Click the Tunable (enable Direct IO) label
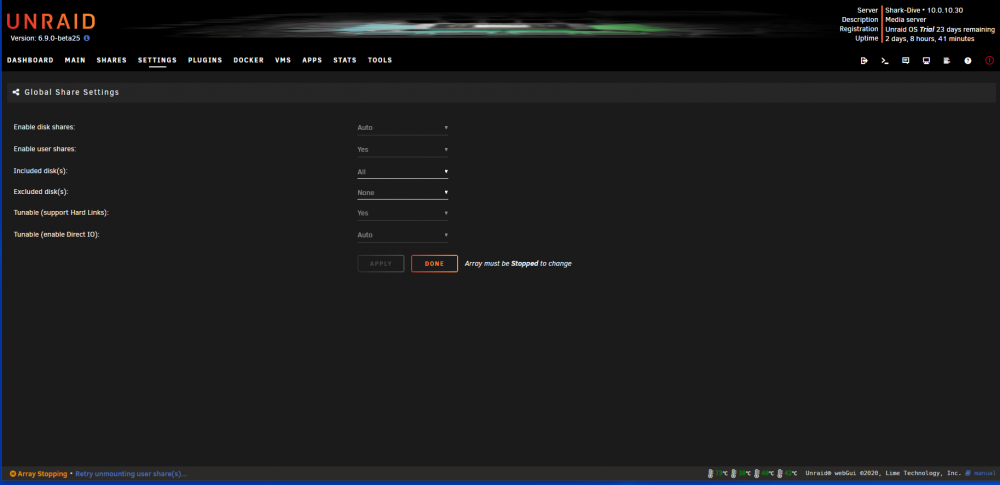1000x485 pixels. pyautogui.click(x=57, y=234)
